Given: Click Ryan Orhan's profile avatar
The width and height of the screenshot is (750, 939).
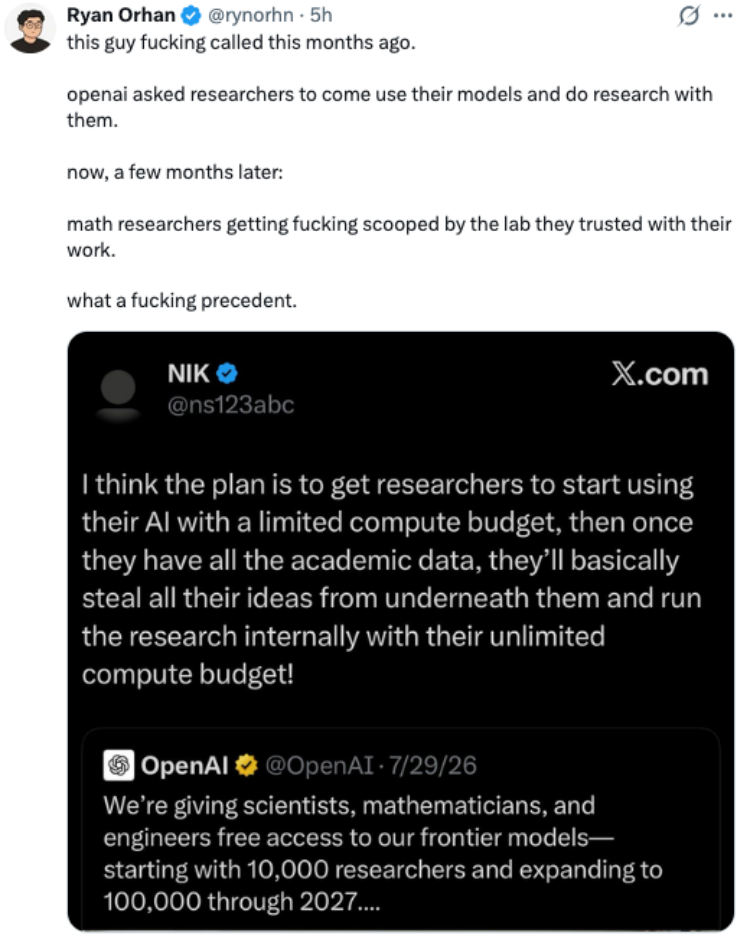Looking at the screenshot, I should [x=30, y=29].
